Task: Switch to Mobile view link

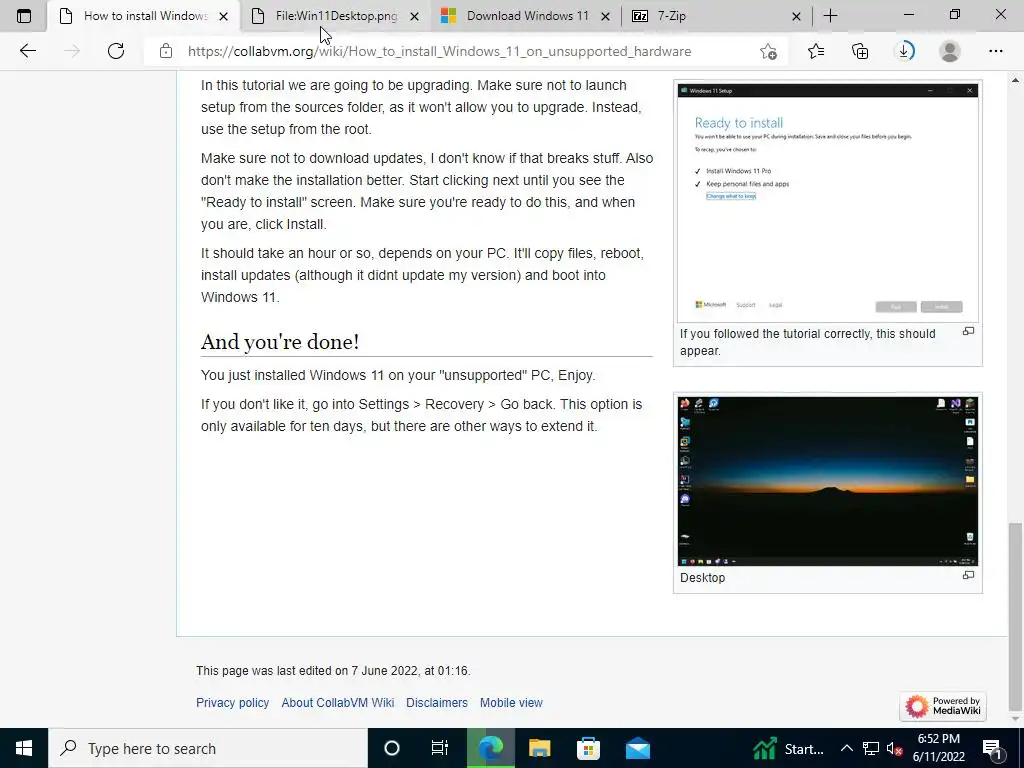Action: point(511,703)
